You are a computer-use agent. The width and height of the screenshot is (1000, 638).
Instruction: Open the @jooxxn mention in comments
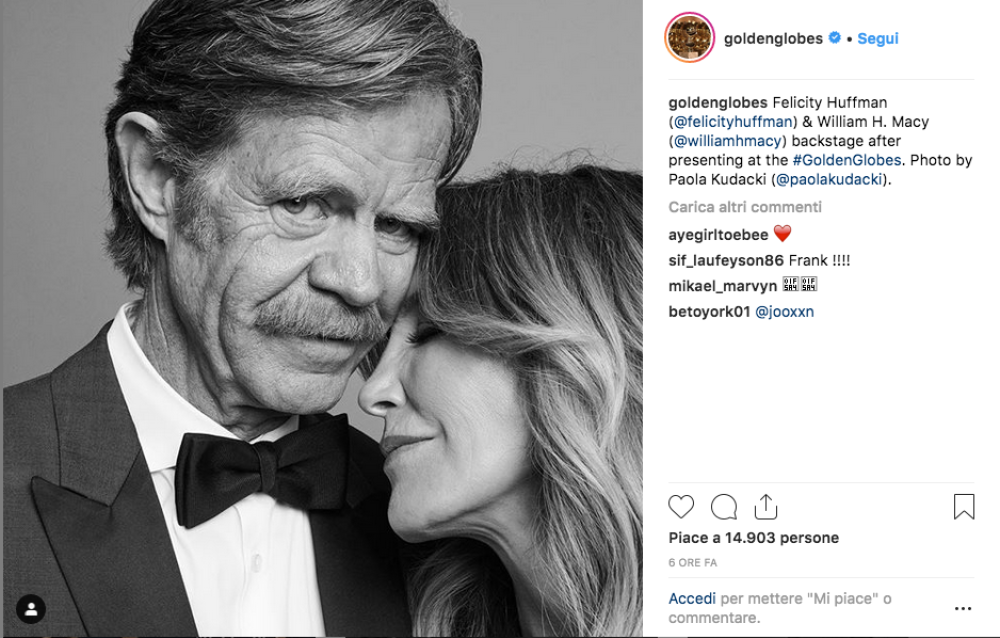click(x=784, y=312)
